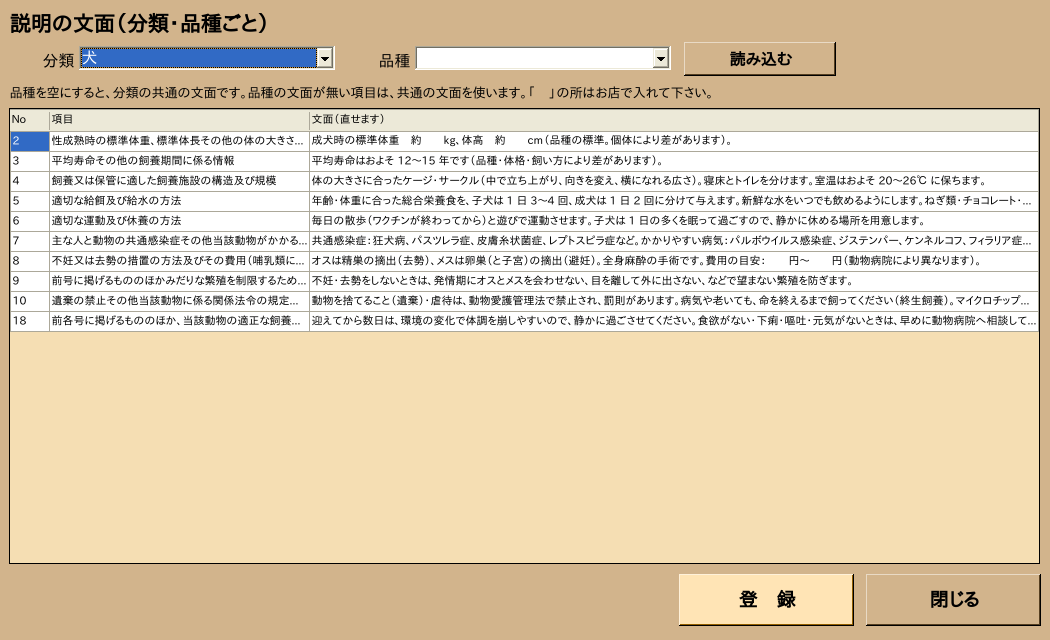
Task: Edit text 毎日の散歩(ワクチンが終わってから)
Action: click(674, 221)
